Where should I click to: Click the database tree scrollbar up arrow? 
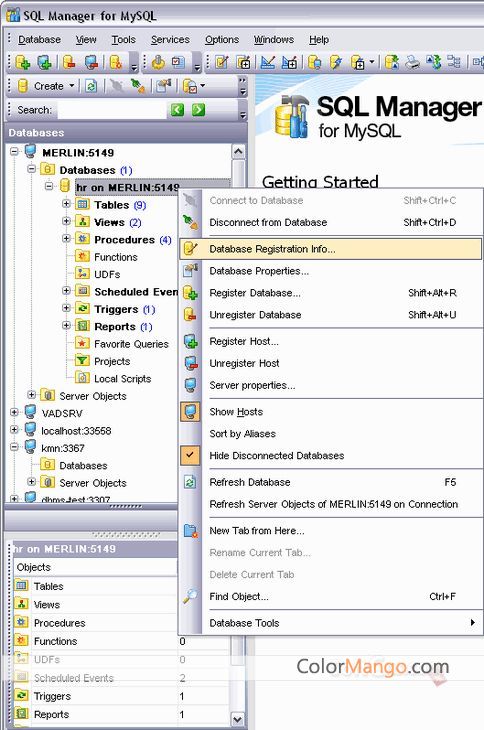coord(238,152)
